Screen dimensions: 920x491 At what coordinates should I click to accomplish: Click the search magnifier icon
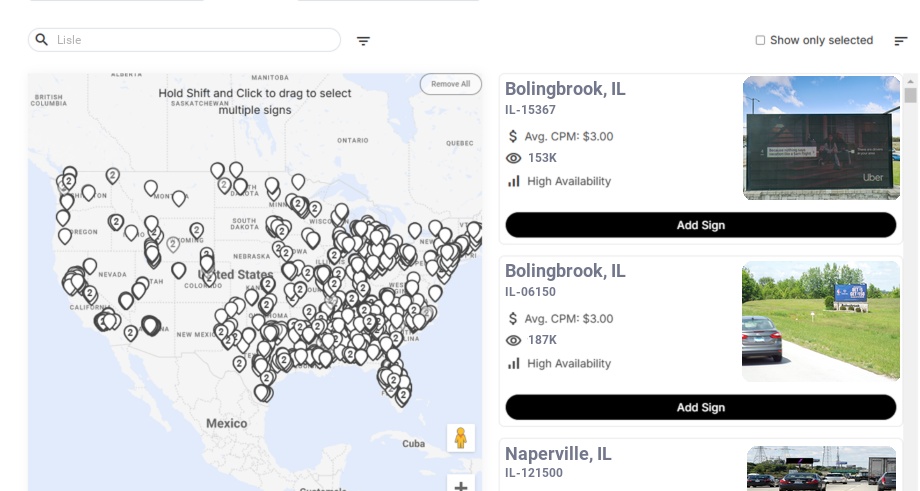point(42,40)
